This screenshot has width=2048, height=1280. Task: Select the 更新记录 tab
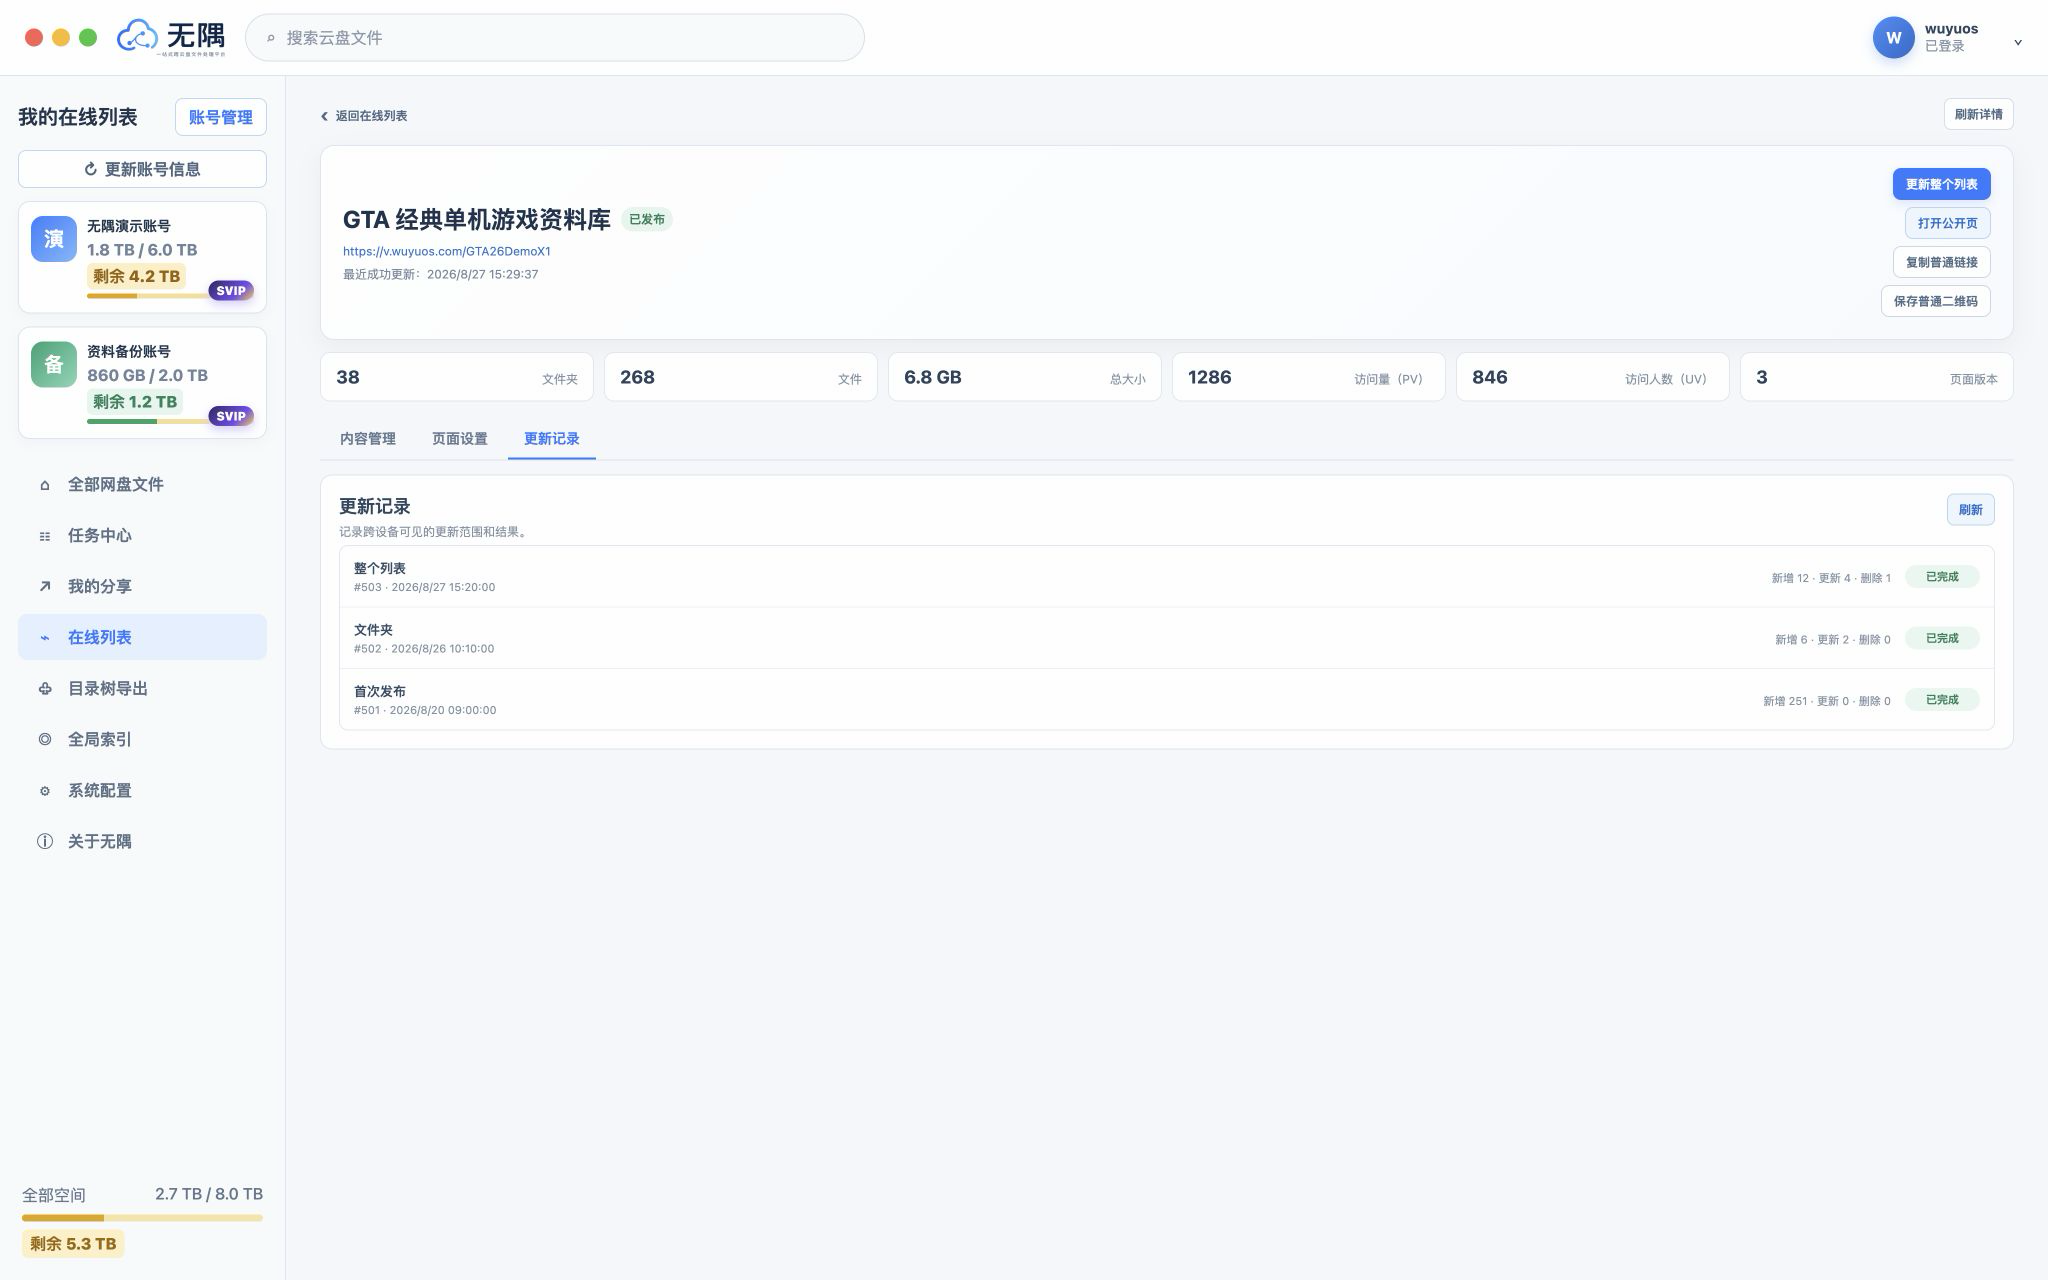click(552, 439)
